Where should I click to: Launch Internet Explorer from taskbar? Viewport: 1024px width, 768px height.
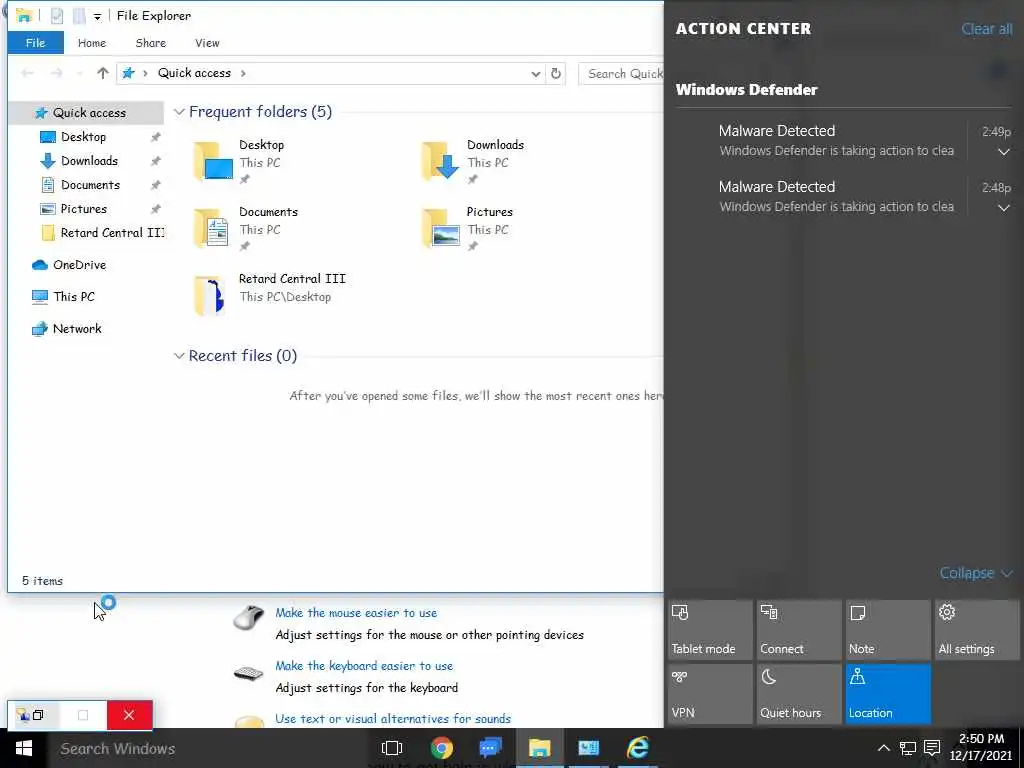[x=638, y=748]
